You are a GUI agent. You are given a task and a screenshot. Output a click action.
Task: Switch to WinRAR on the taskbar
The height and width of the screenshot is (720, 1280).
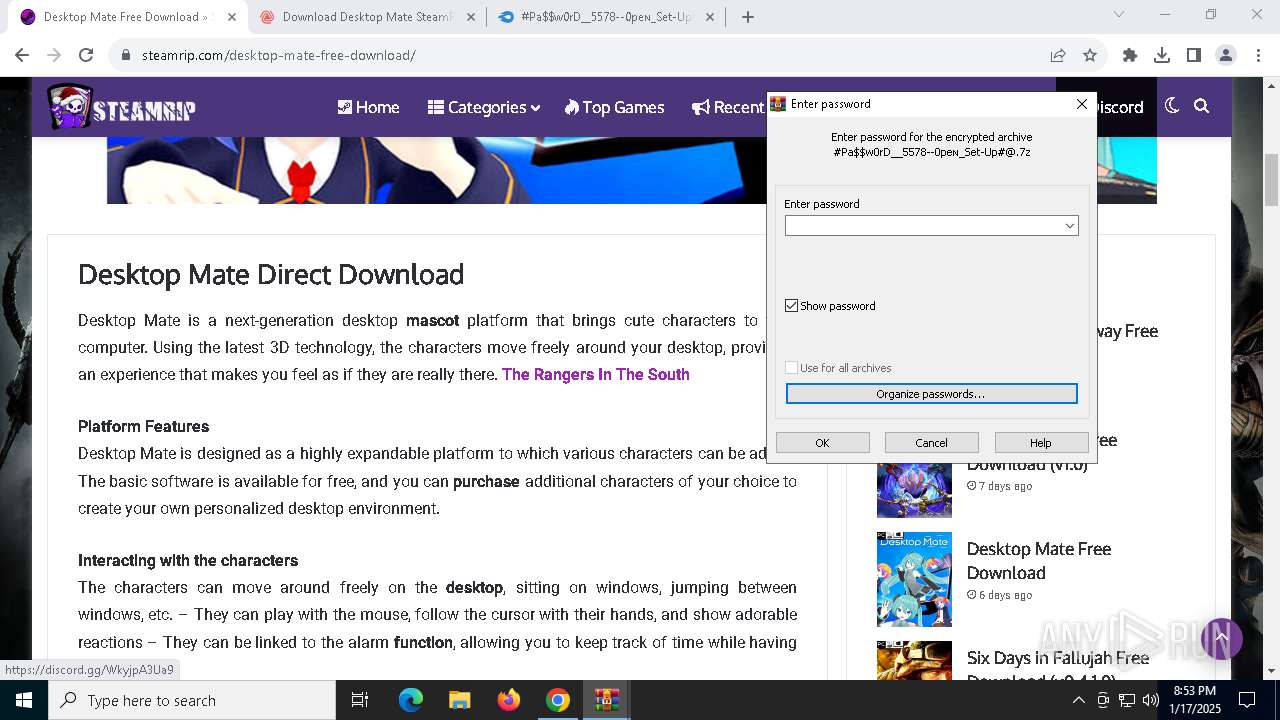pos(607,700)
